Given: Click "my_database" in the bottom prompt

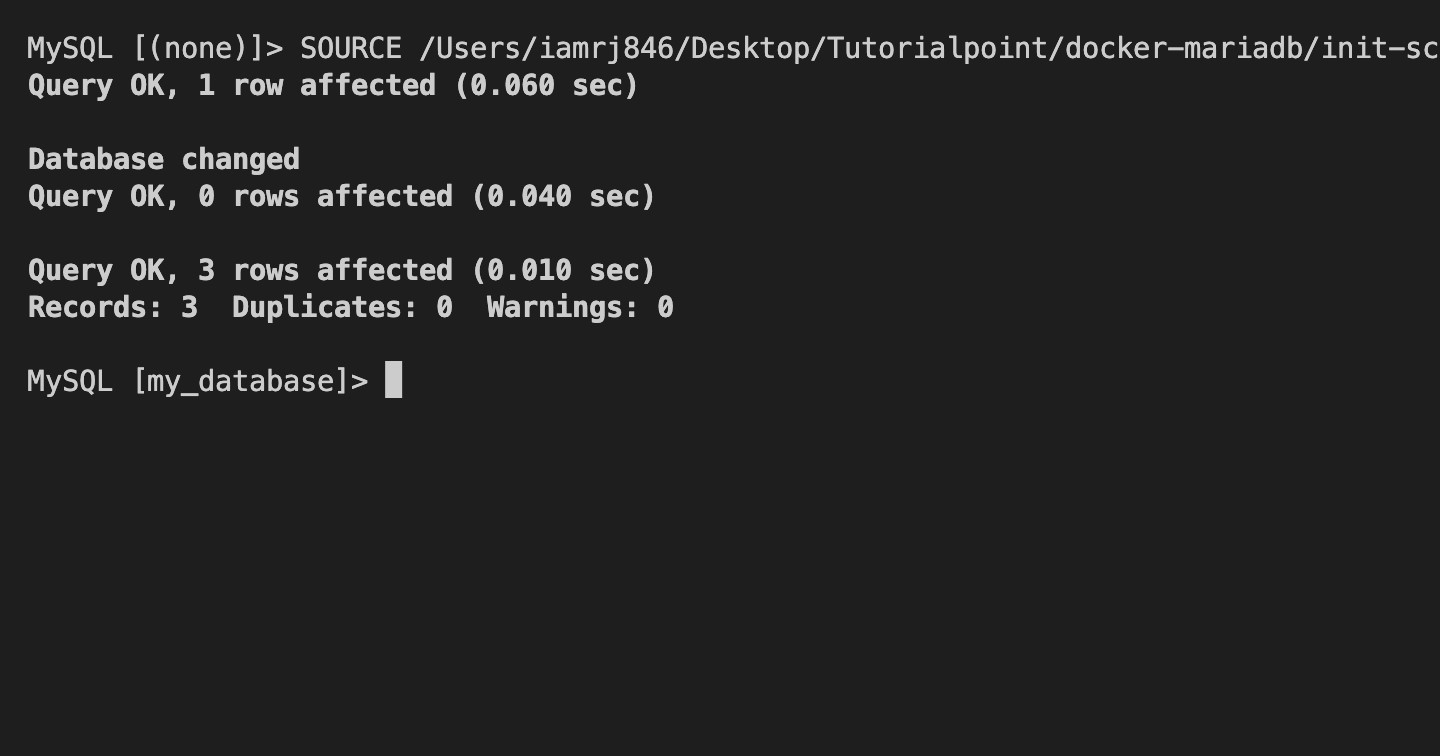Looking at the screenshot, I should click(x=241, y=381).
